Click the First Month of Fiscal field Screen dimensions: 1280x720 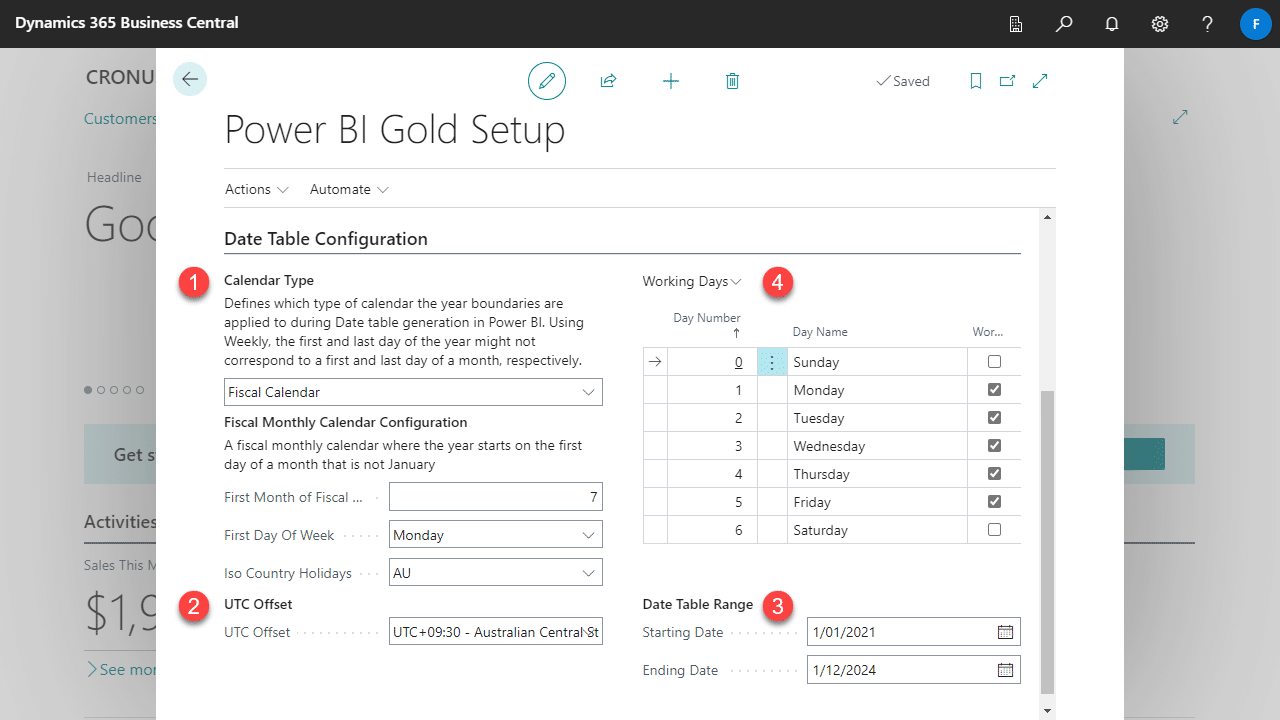(x=496, y=497)
